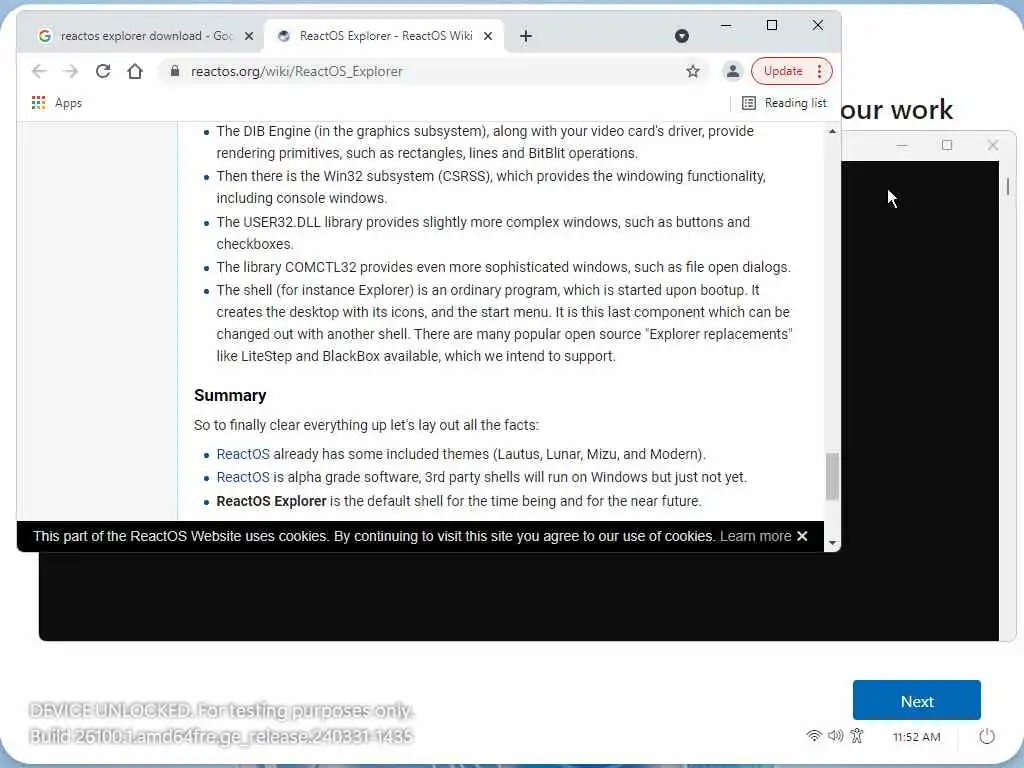The width and height of the screenshot is (1024, 768).
Task: Click the Chrome Update button
Action: click(783, 71)
